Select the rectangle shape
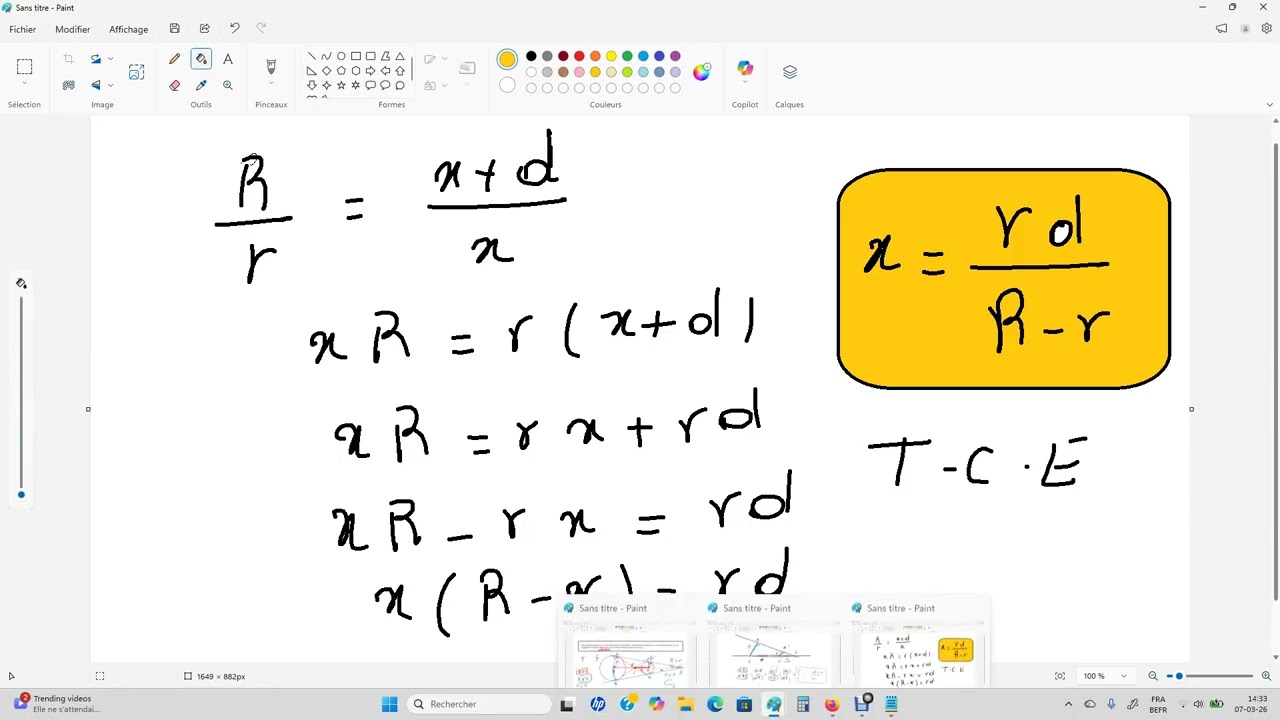The height and width of the screenshot is (720, 1280). click(x=356, y=57)
